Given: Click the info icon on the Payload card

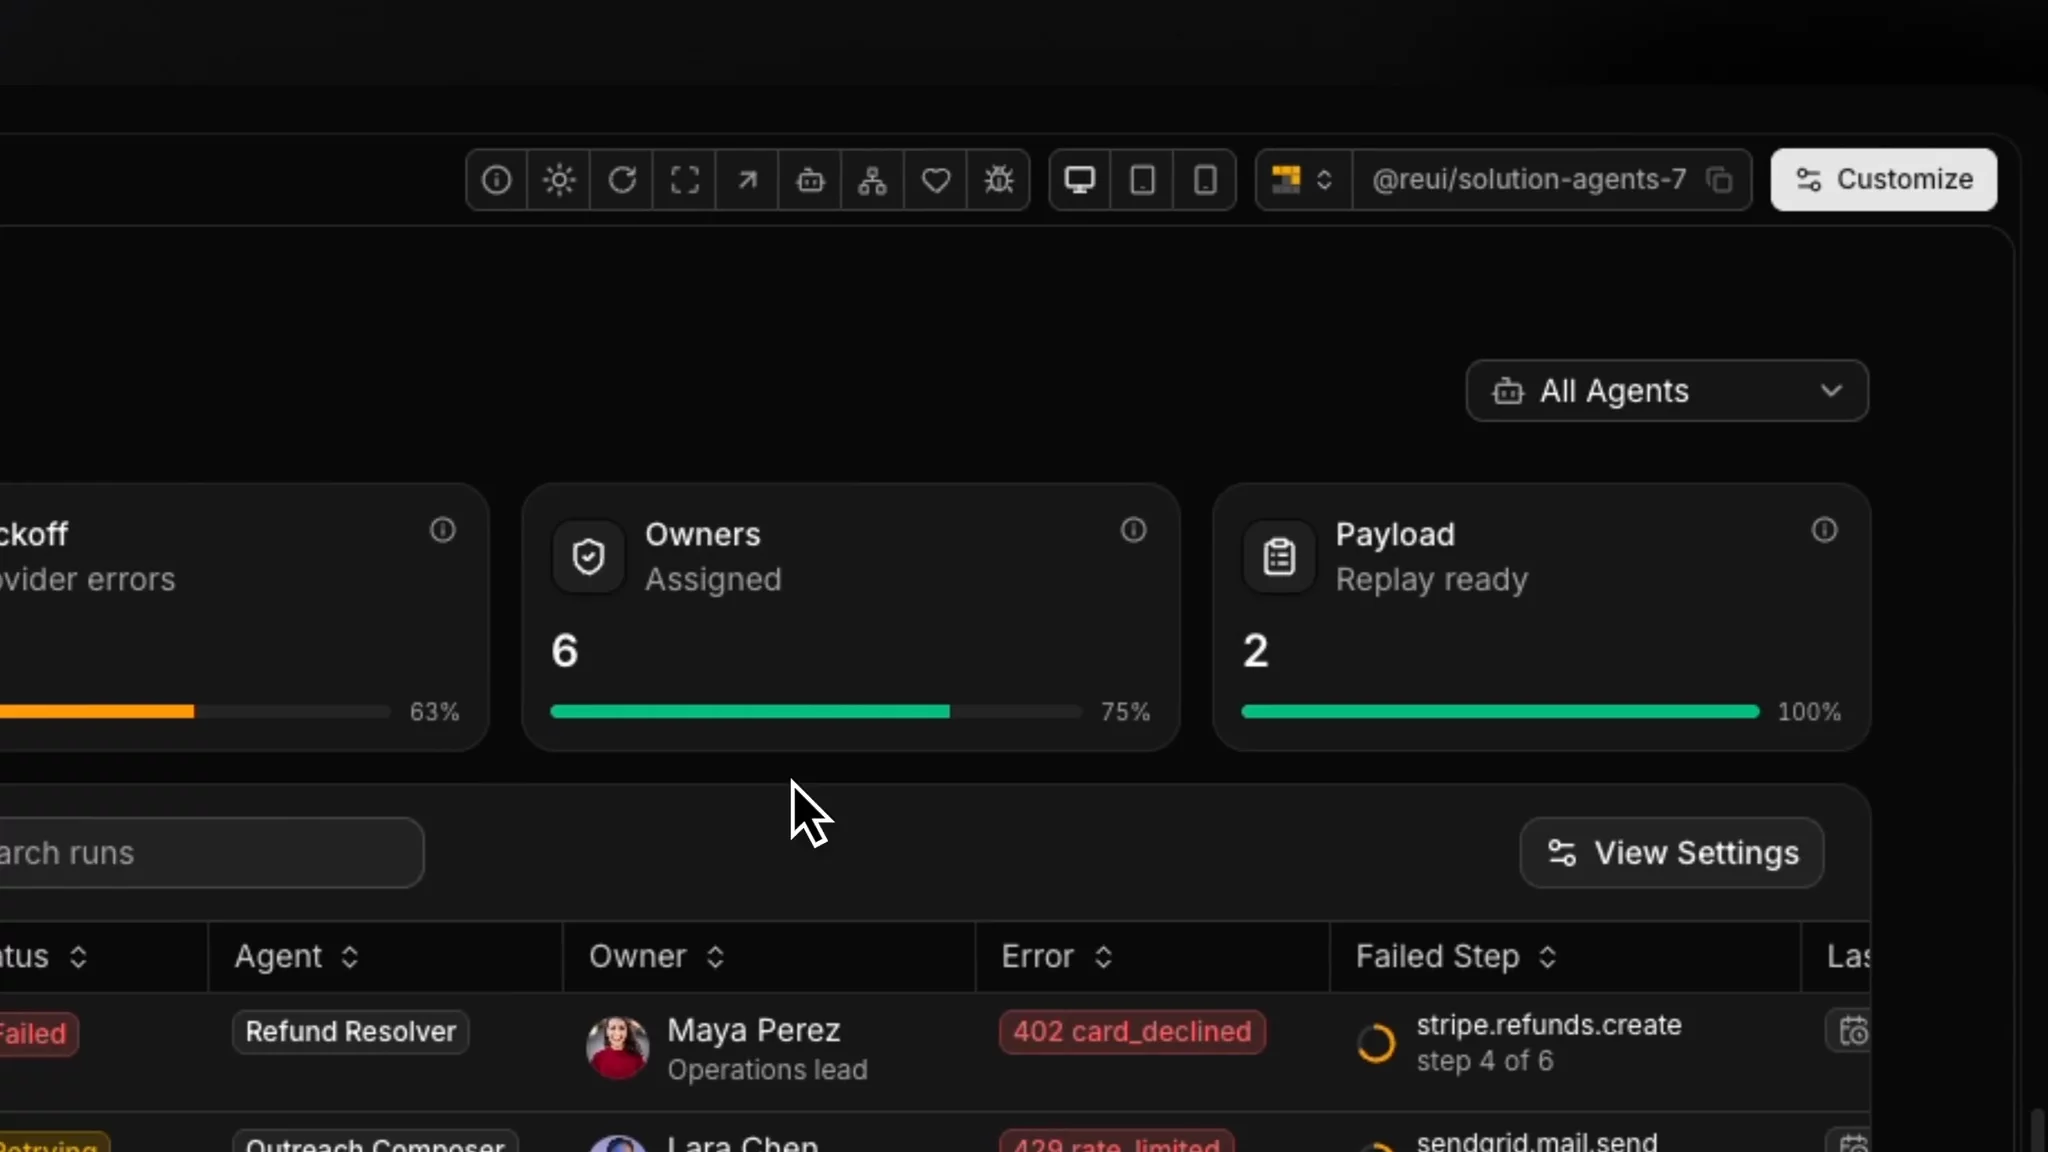Looking at the screenshot, I should point(1824,530).
